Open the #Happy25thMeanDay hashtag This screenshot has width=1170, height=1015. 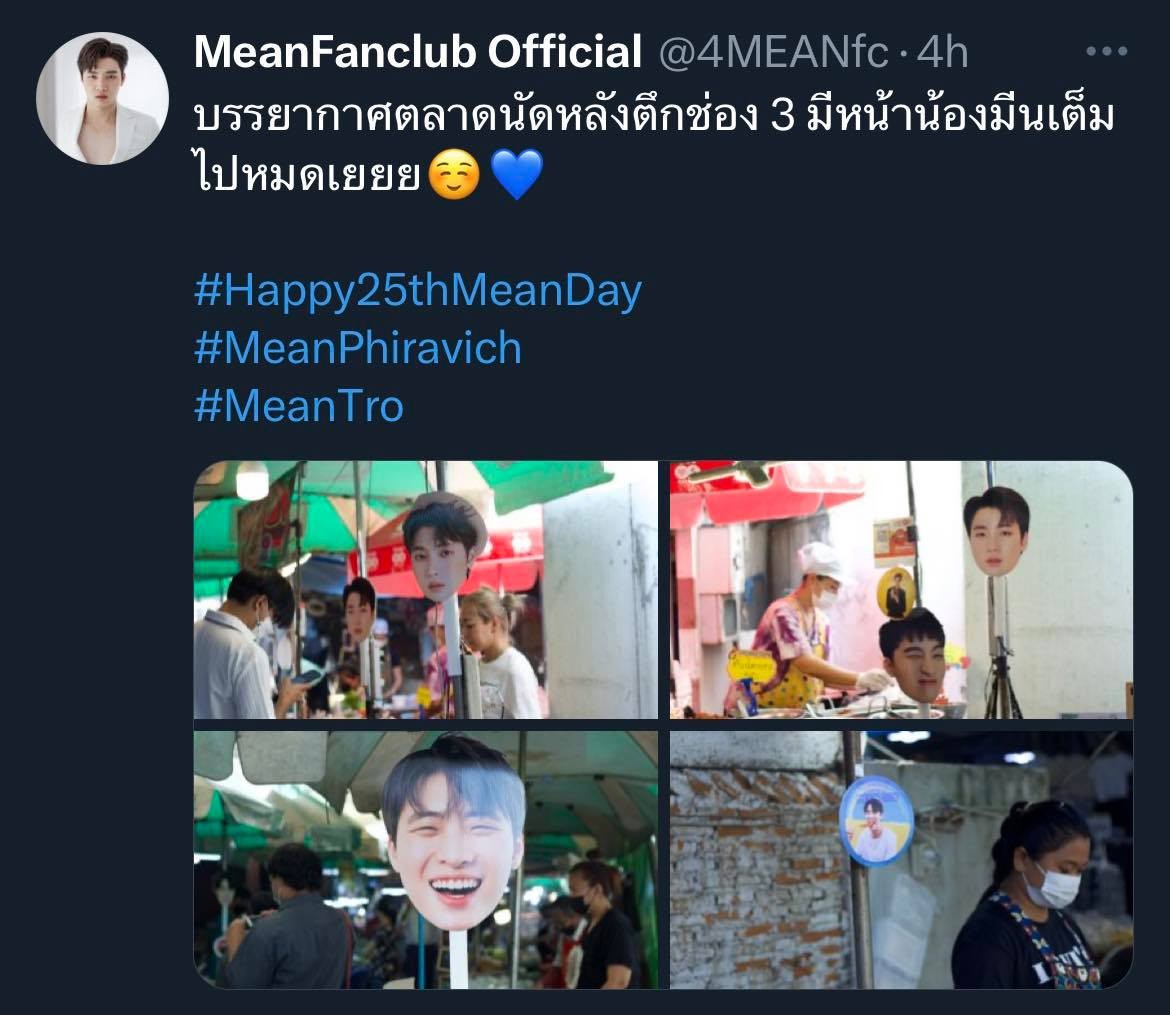pos(418,291)
